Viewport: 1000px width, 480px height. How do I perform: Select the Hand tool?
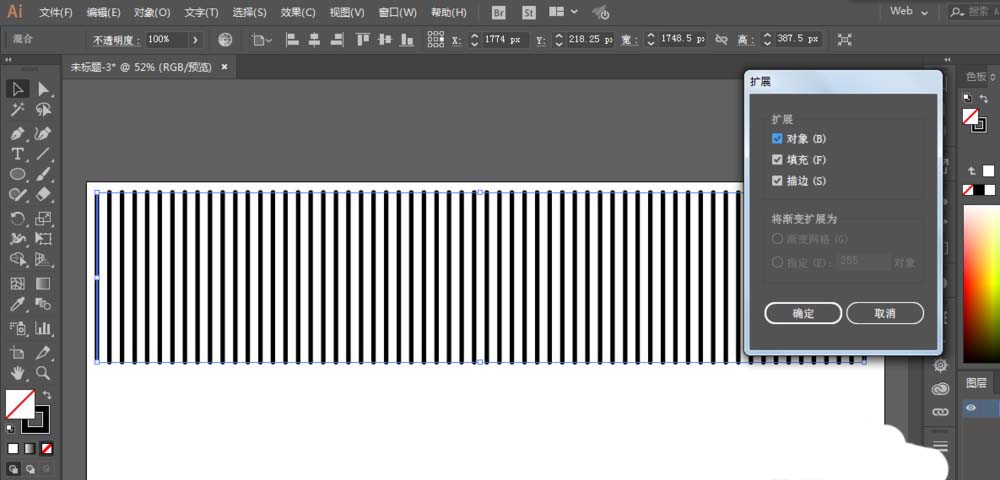point(18,373)
